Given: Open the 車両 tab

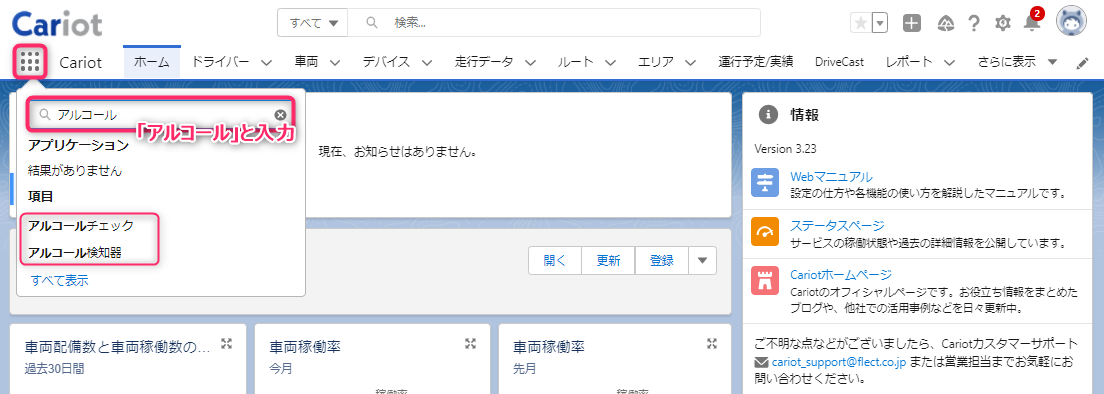Looking at the screenshot, I should click(x=306, y=62).
